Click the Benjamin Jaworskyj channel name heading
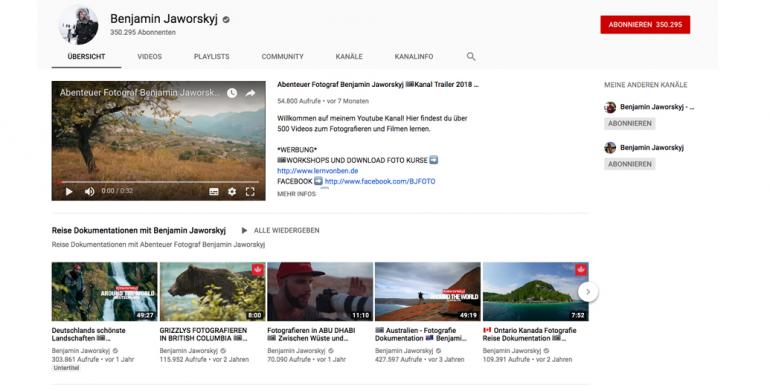Screen dimensions: 770x391 (164, 19)
